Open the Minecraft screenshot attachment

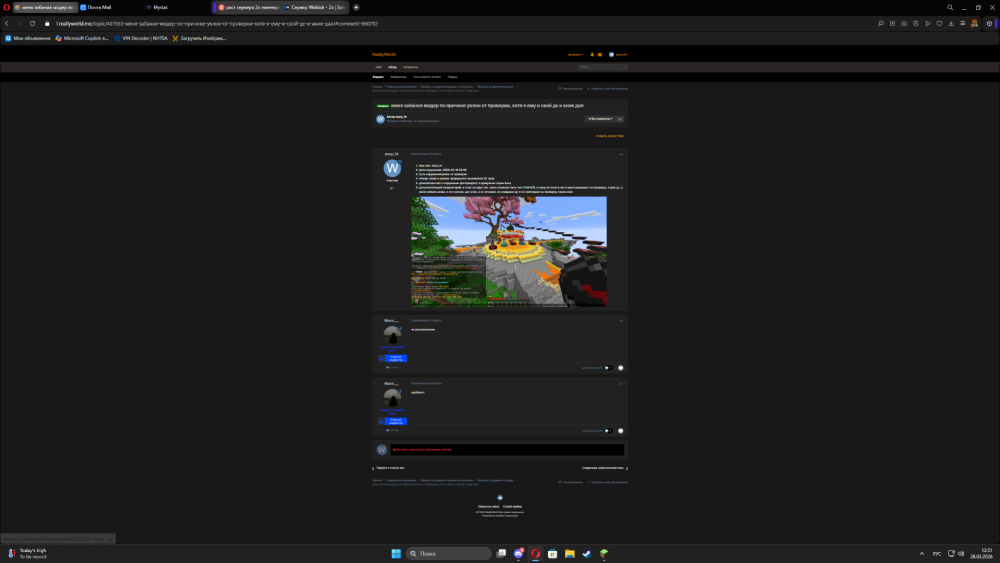click(509, 252)
